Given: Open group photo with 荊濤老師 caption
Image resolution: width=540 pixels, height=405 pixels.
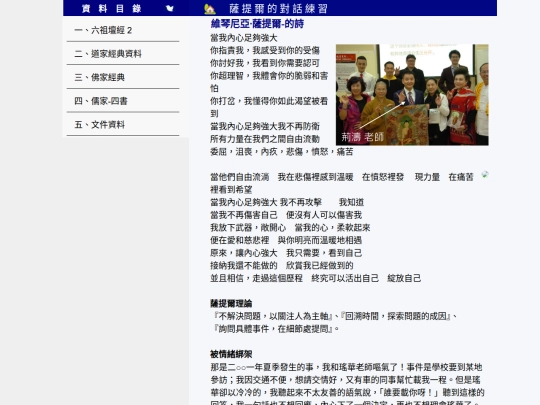Looking at the screenshot, I should 412,95.
